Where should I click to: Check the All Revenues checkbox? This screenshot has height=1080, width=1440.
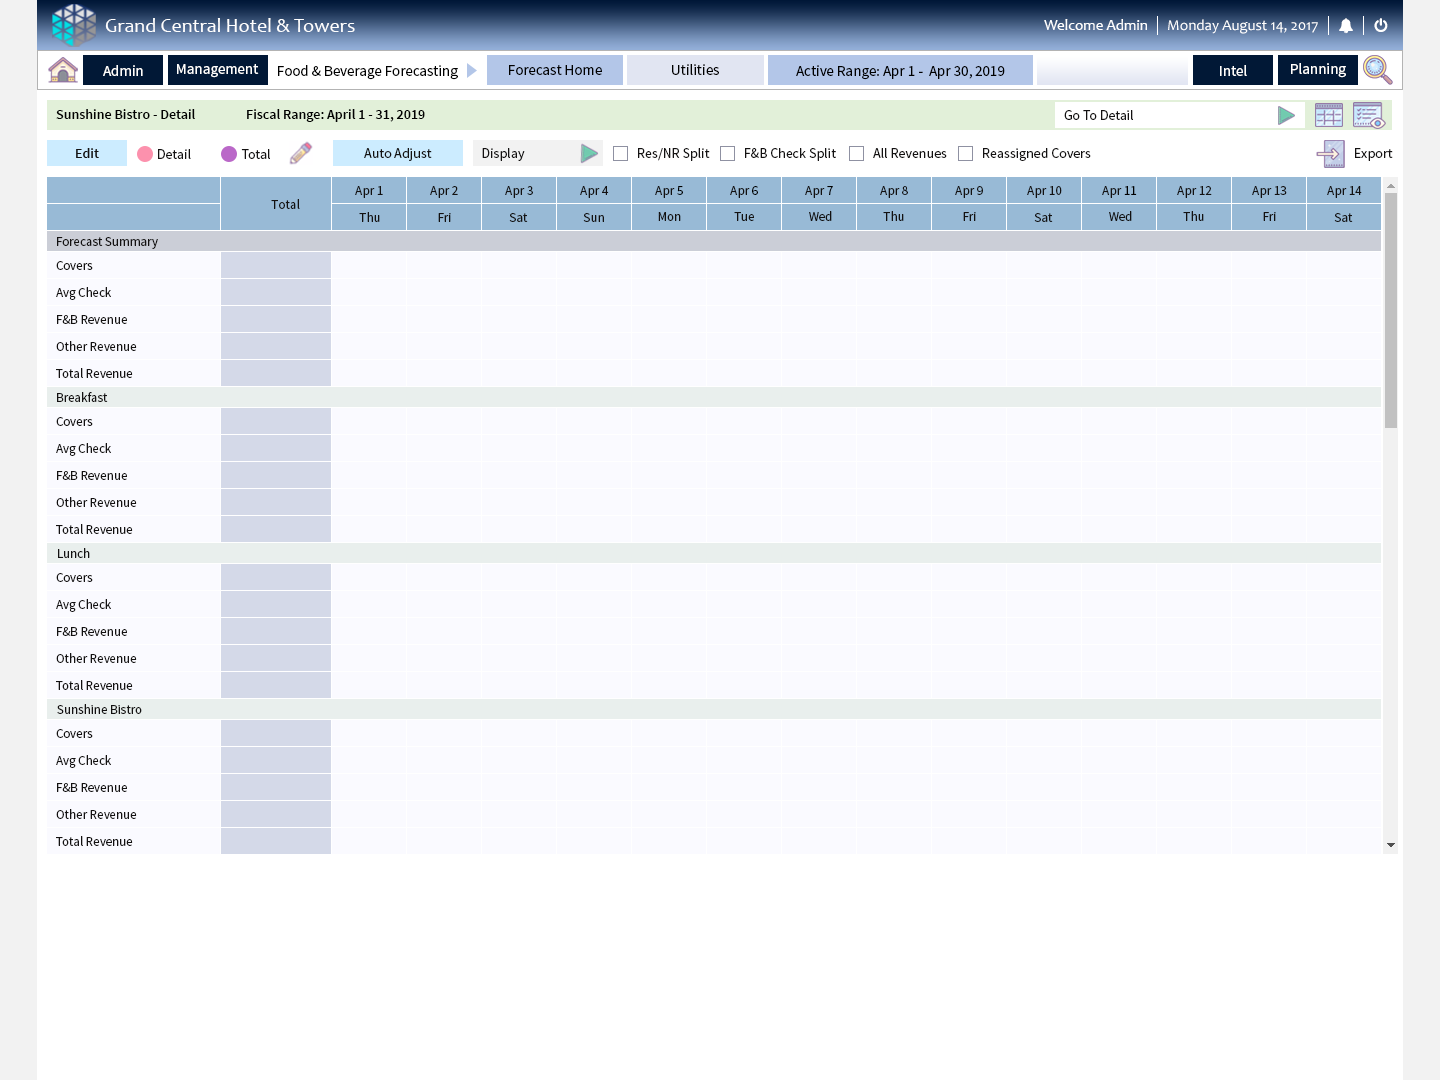coord(857,154)
